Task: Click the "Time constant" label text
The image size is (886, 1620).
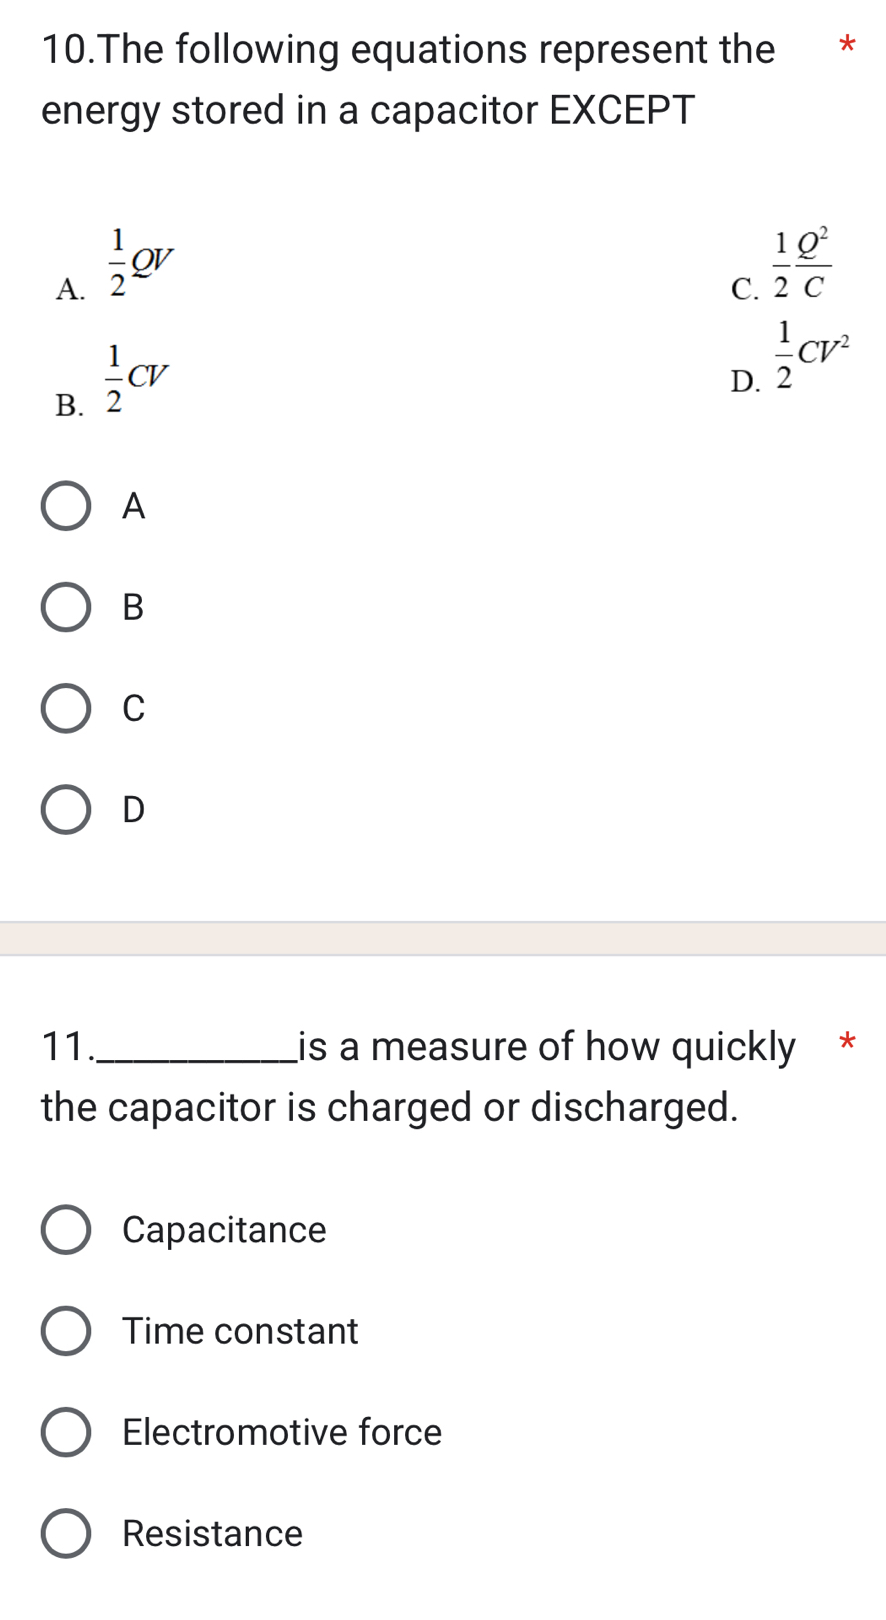Action: (x=240, y=1331)
